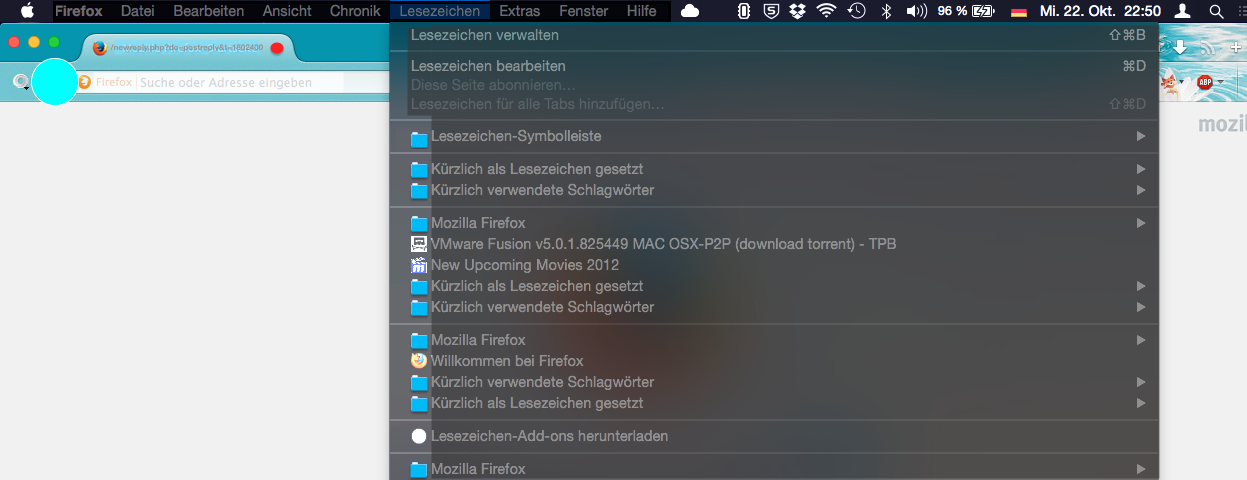Close the open Lesezeichen menu bar item
The height and width of the screenshot is (480, 1247).
click(x=439, y=11)
